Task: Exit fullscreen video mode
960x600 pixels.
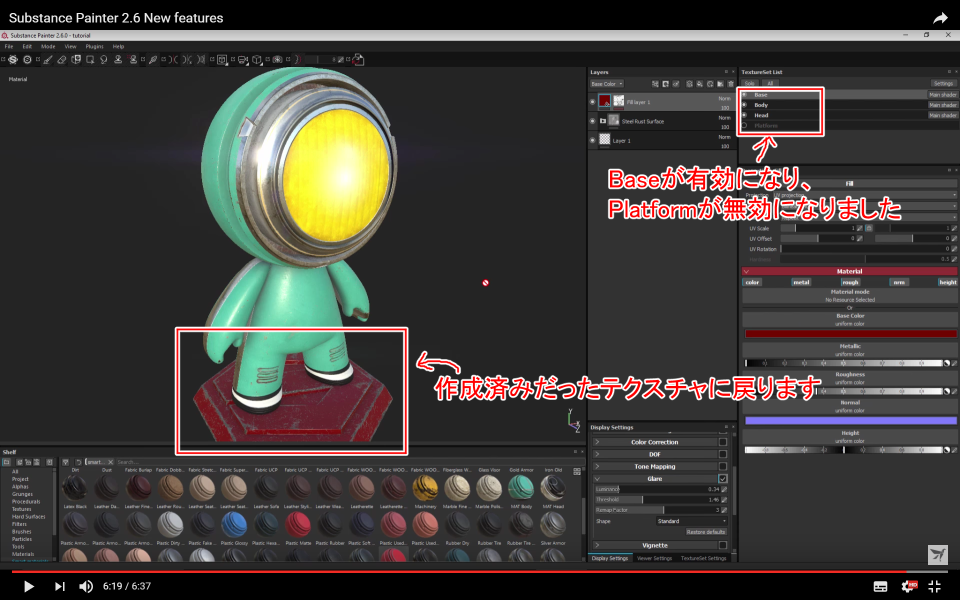Action: pos(934,586)
